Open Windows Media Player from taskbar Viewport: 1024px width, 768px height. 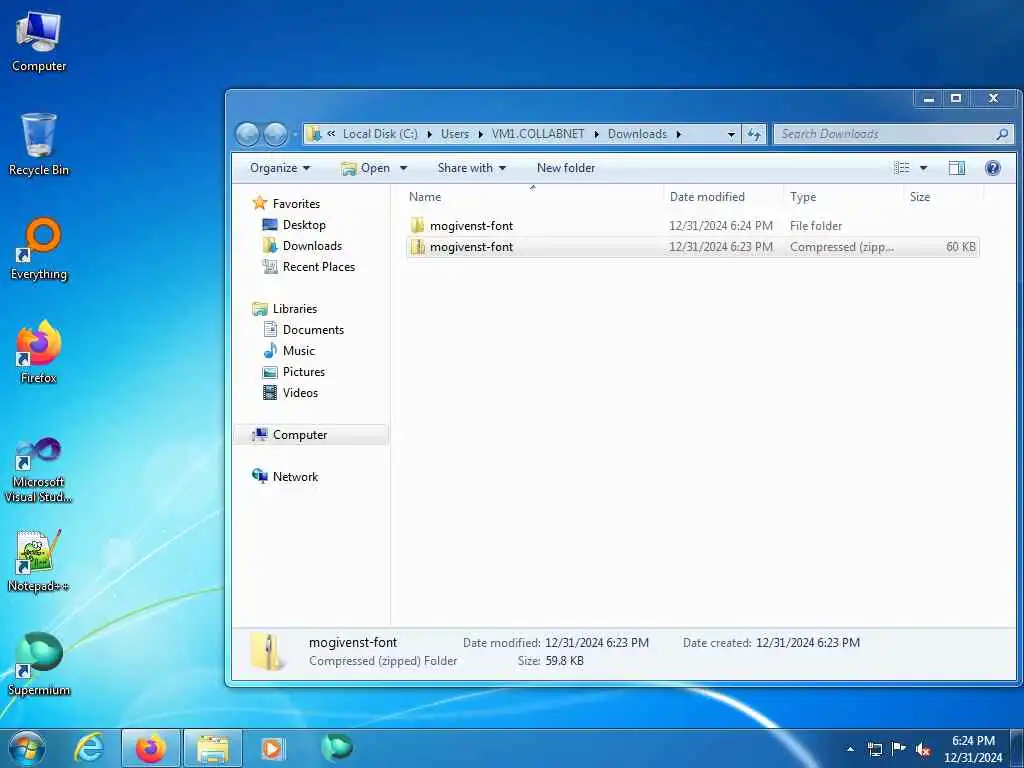point(272,748)
